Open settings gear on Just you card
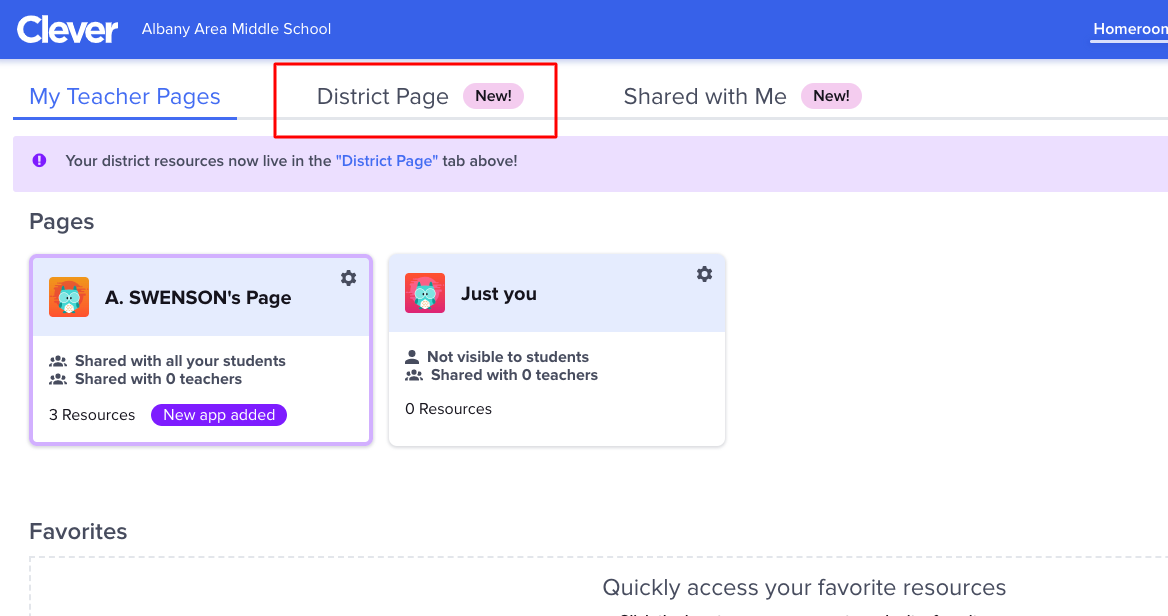The image size is (1168, 616). 704,274
